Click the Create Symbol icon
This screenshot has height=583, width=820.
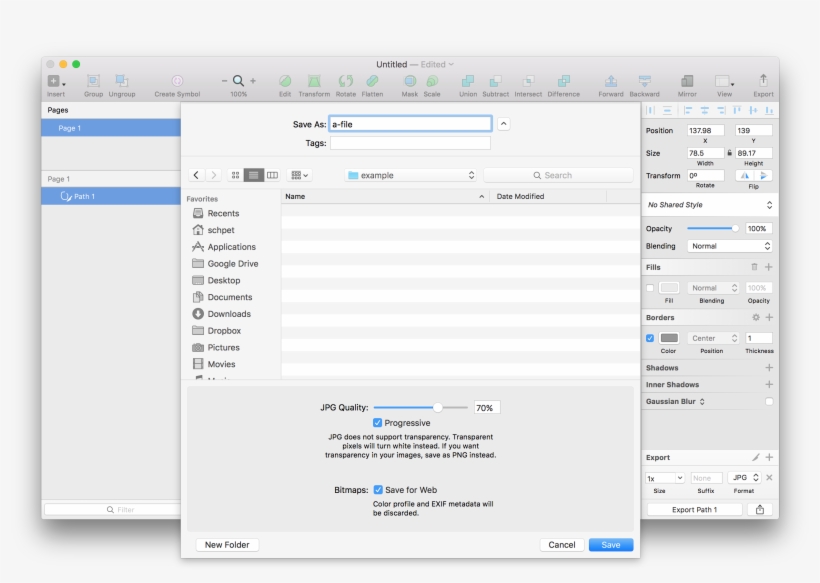(177, 81)
